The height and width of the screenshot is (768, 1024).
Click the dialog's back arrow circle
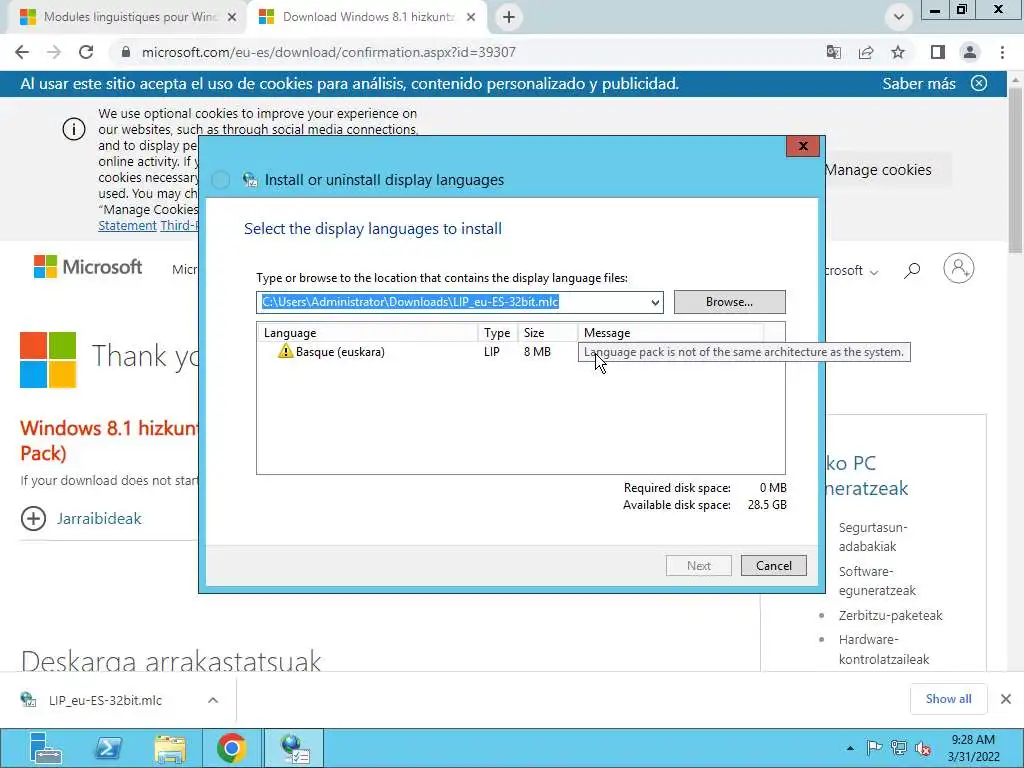(x=221, y=180)
